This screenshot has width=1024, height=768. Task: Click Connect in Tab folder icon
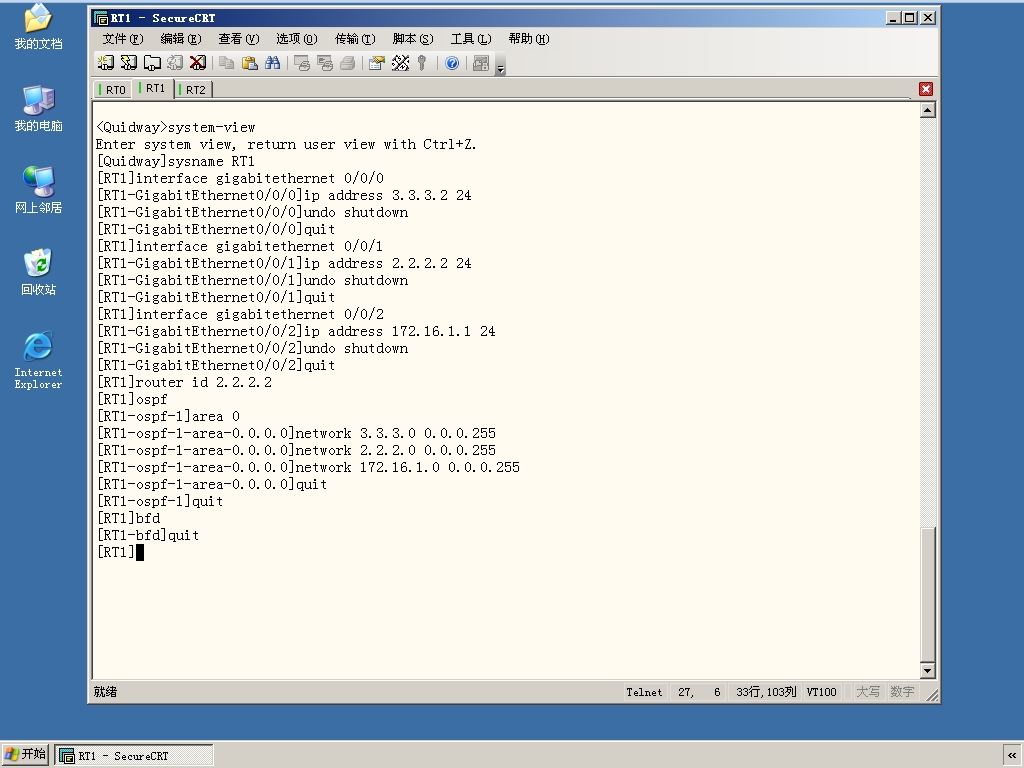point(152,63)
